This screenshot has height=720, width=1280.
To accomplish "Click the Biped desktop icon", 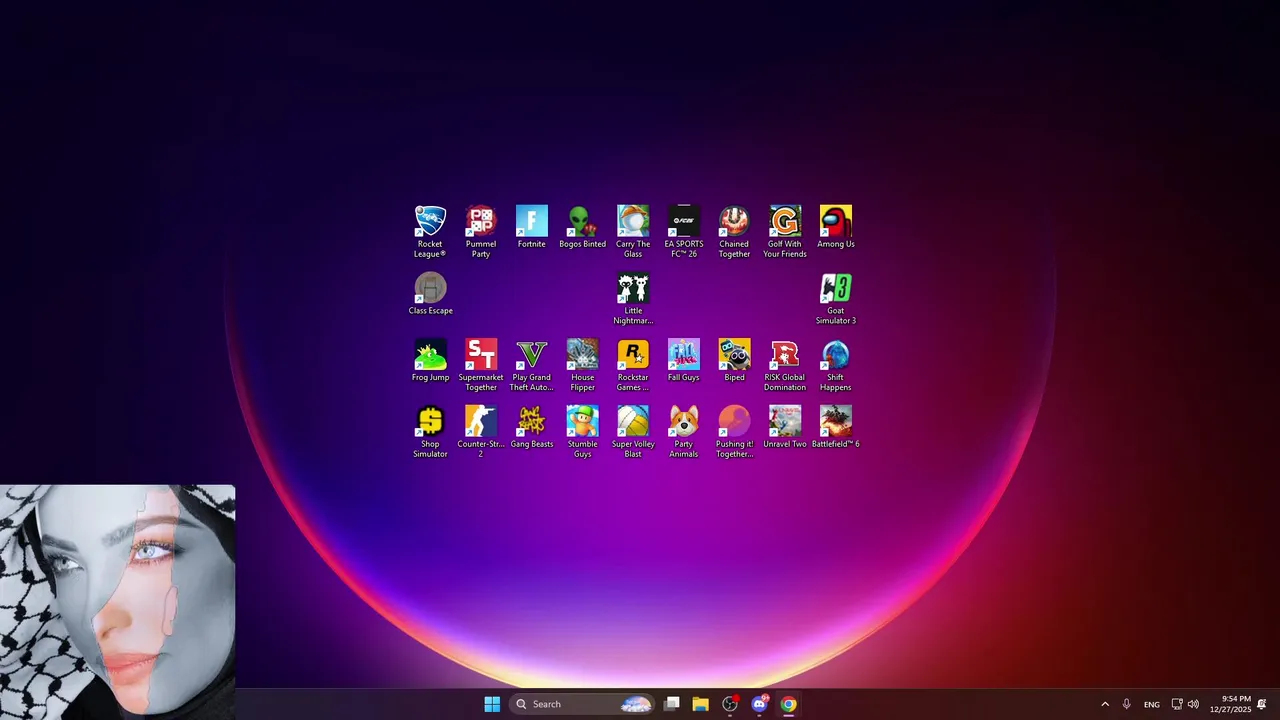I will pos(734,361).
